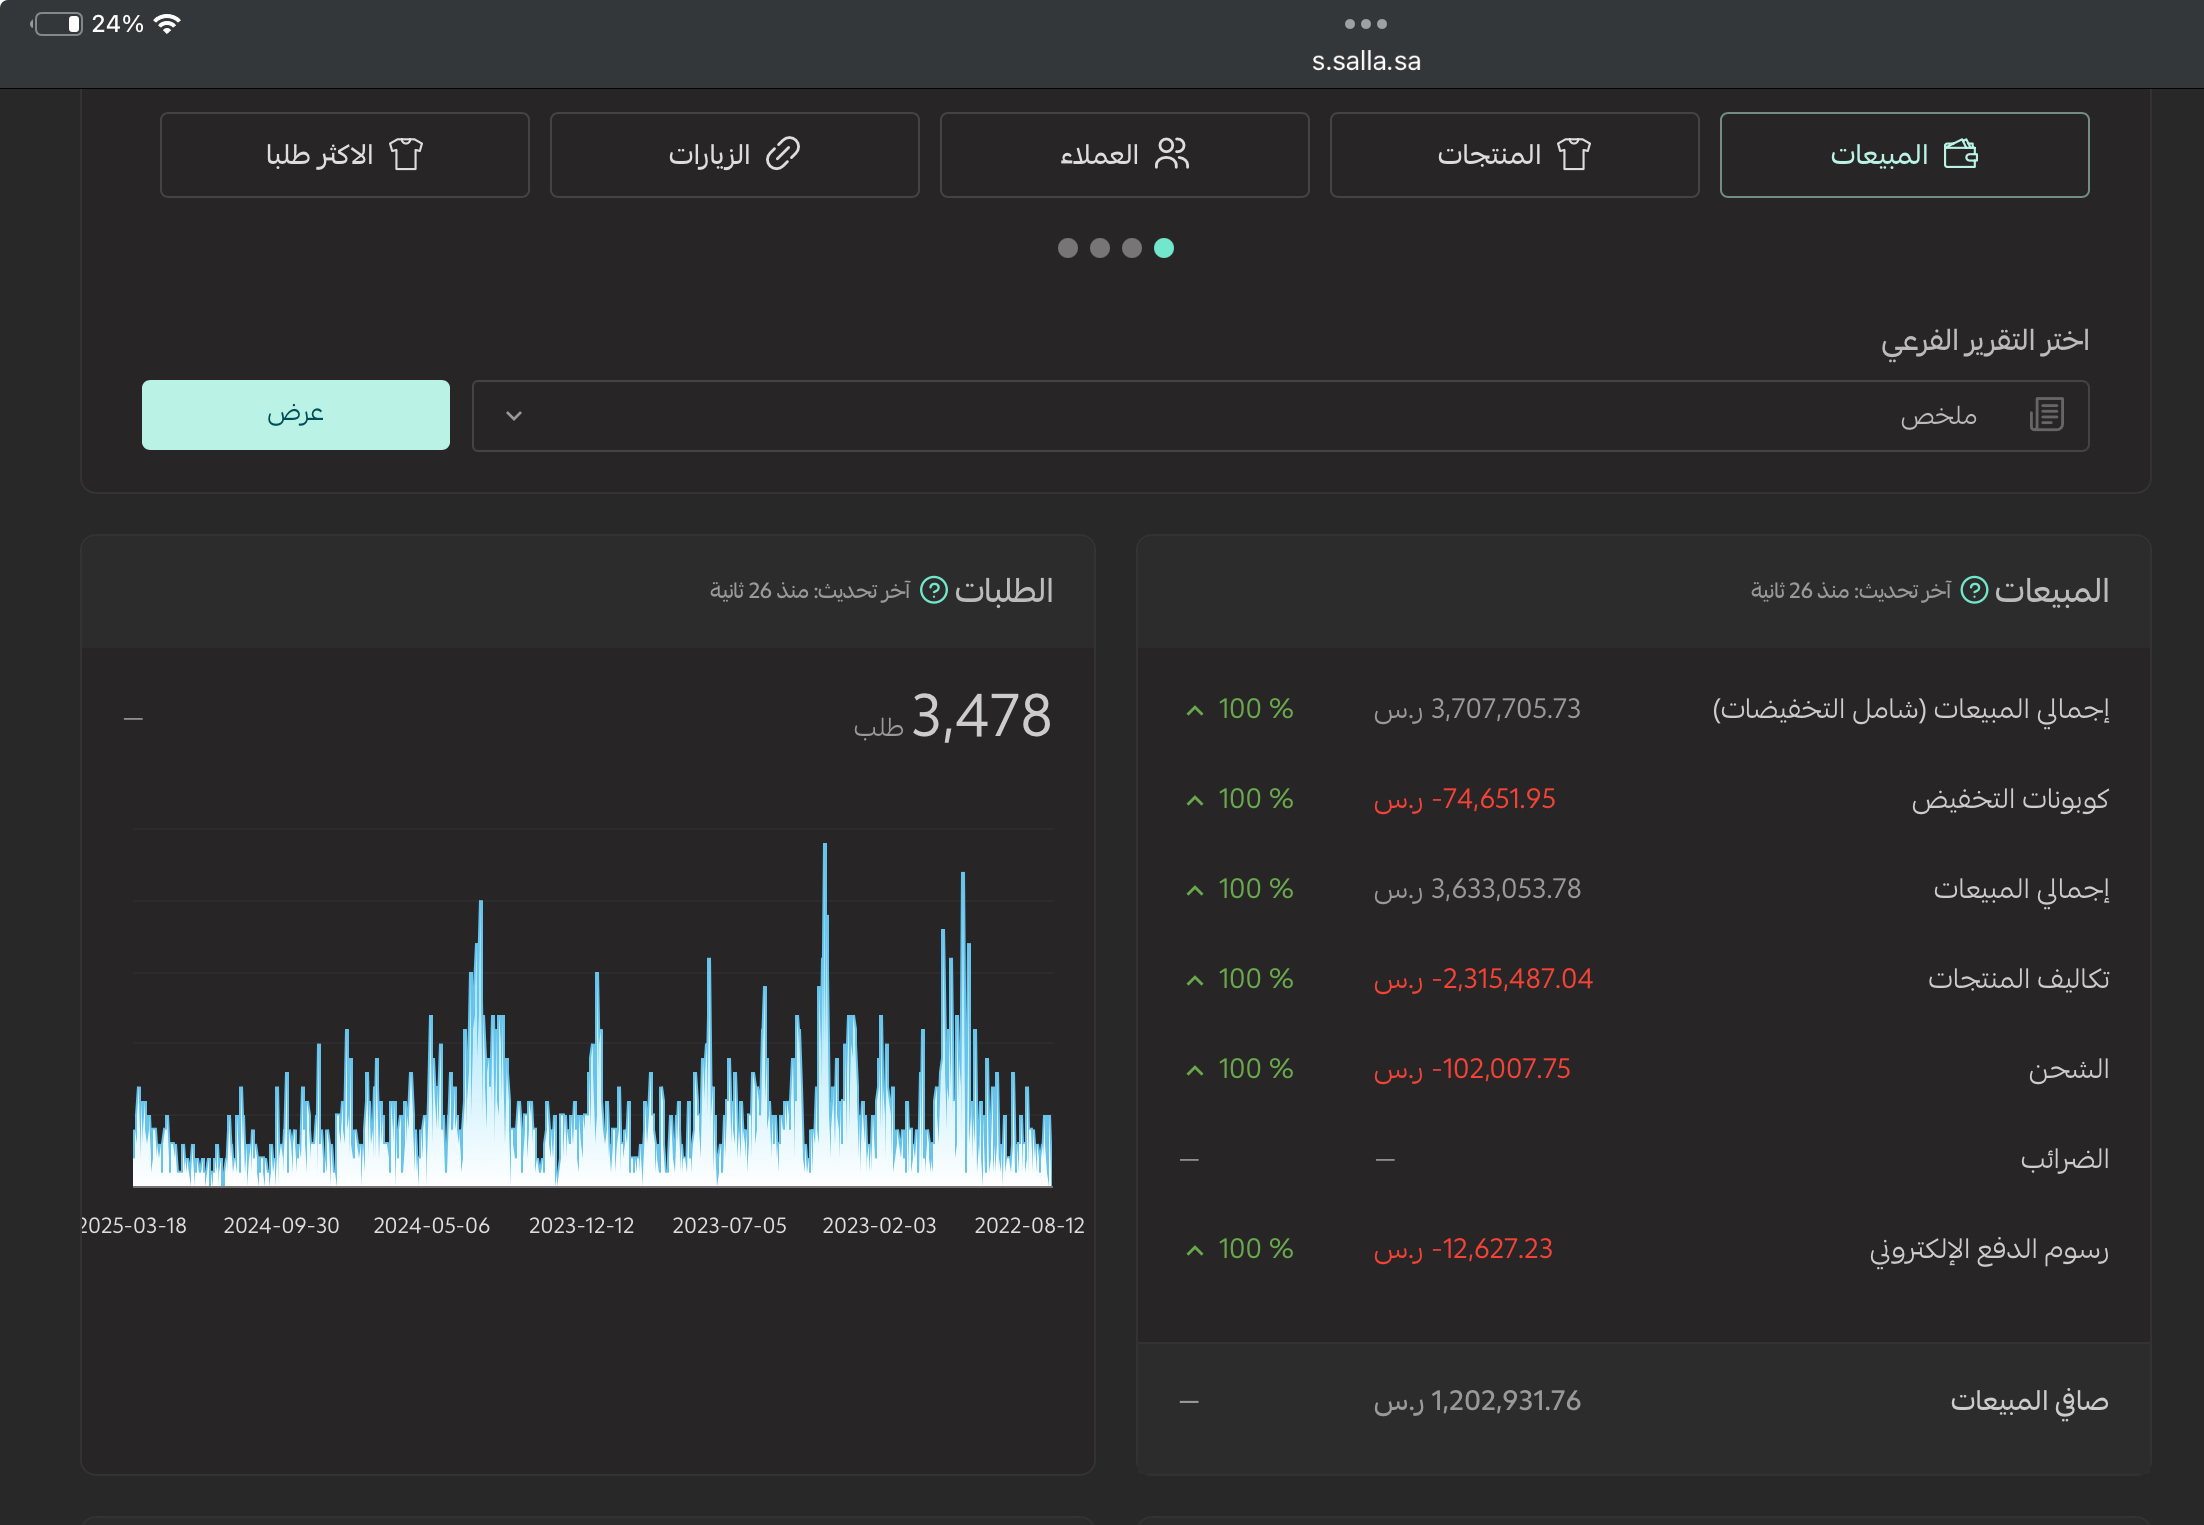
Task: Click the document icon beside ملخص
Action: click(x=2046, y=414)
